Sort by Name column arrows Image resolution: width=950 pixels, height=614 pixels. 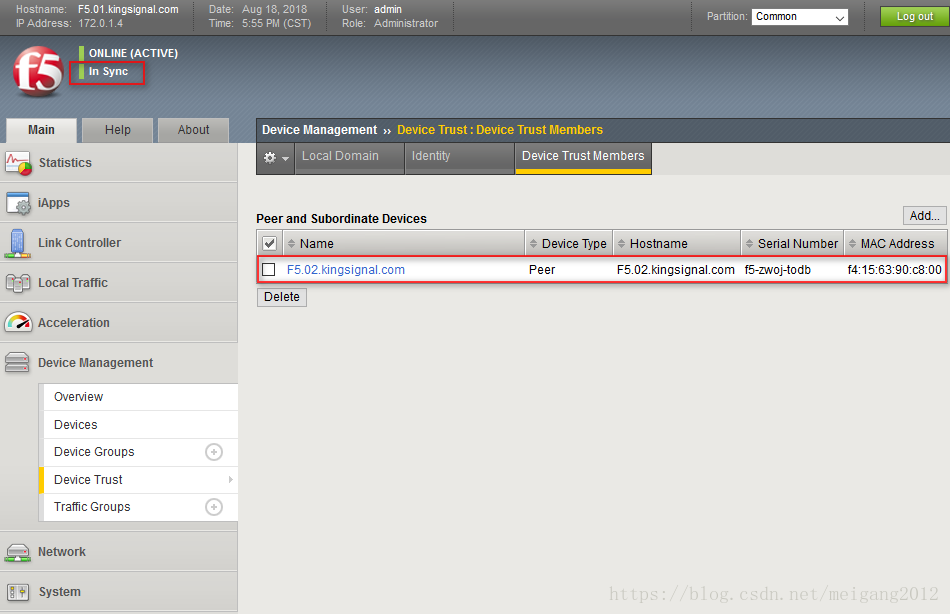291,244
